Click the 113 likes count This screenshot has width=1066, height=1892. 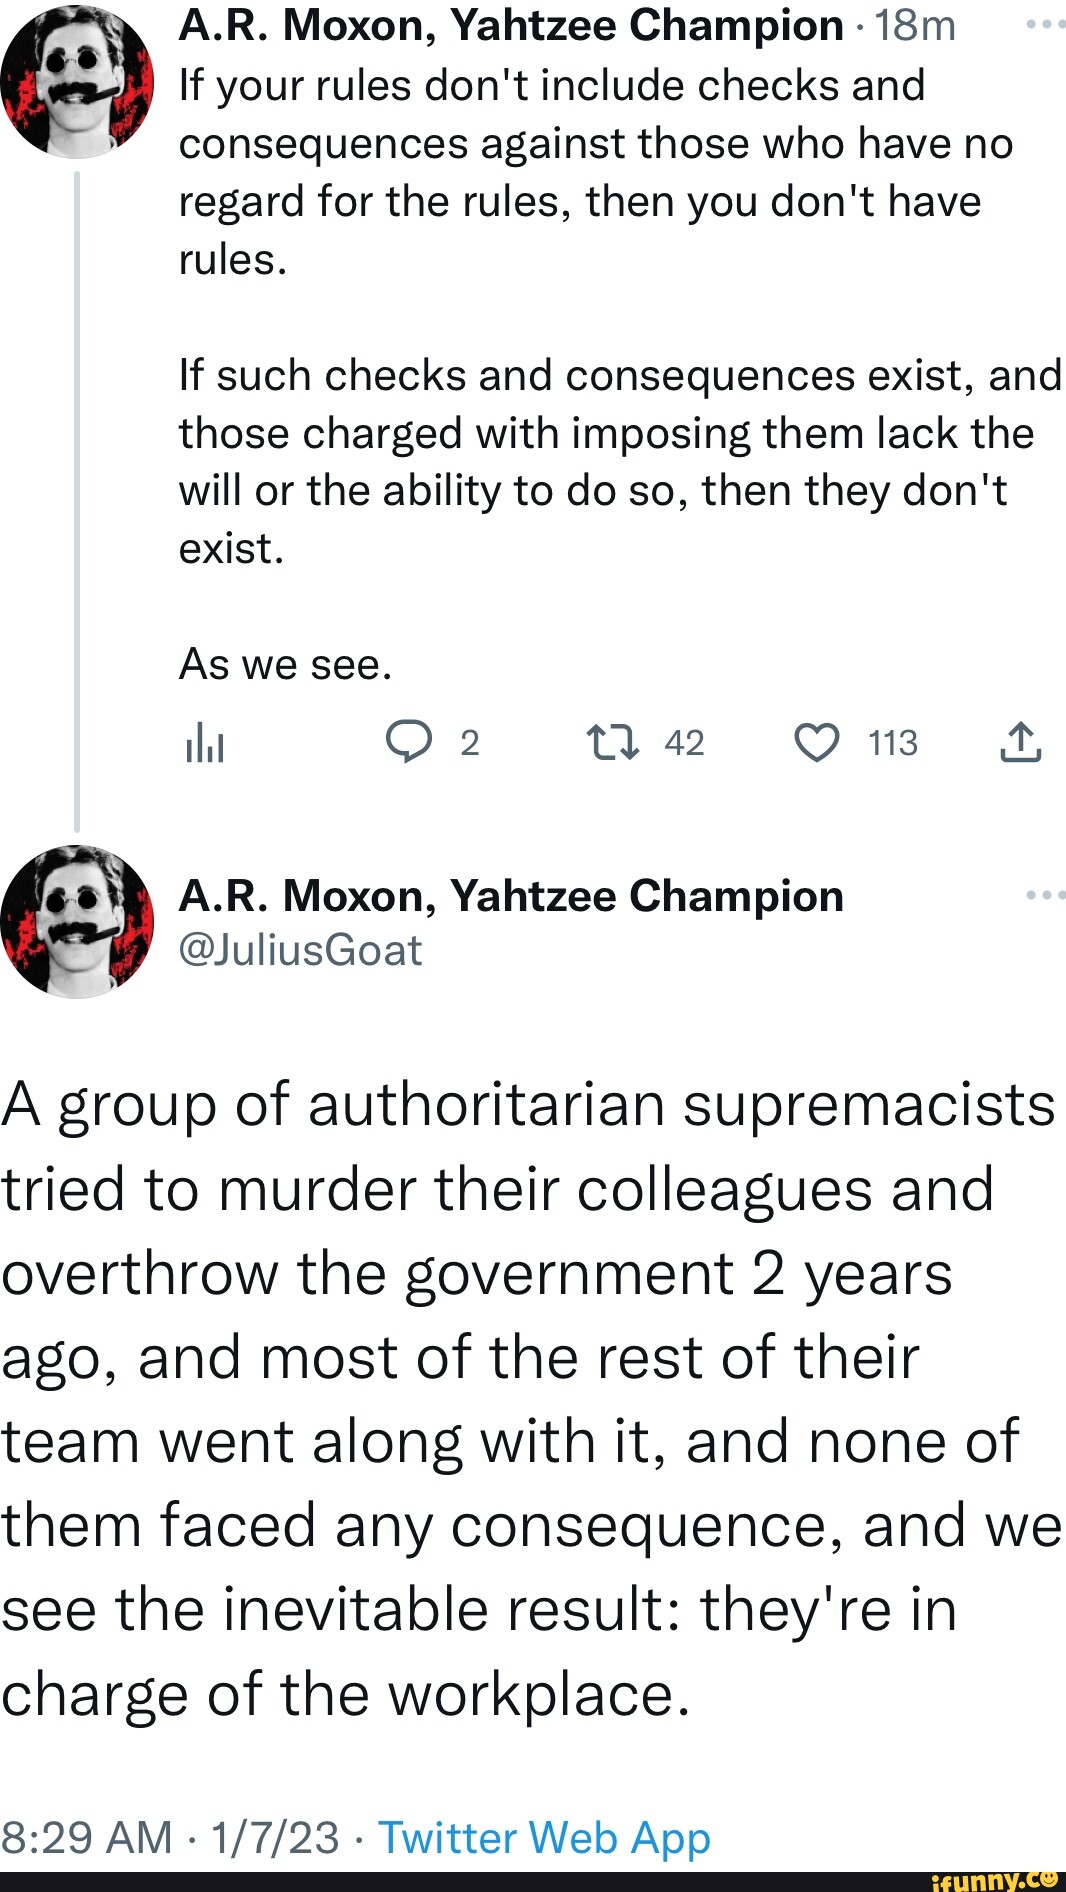[x=893, y=743]
